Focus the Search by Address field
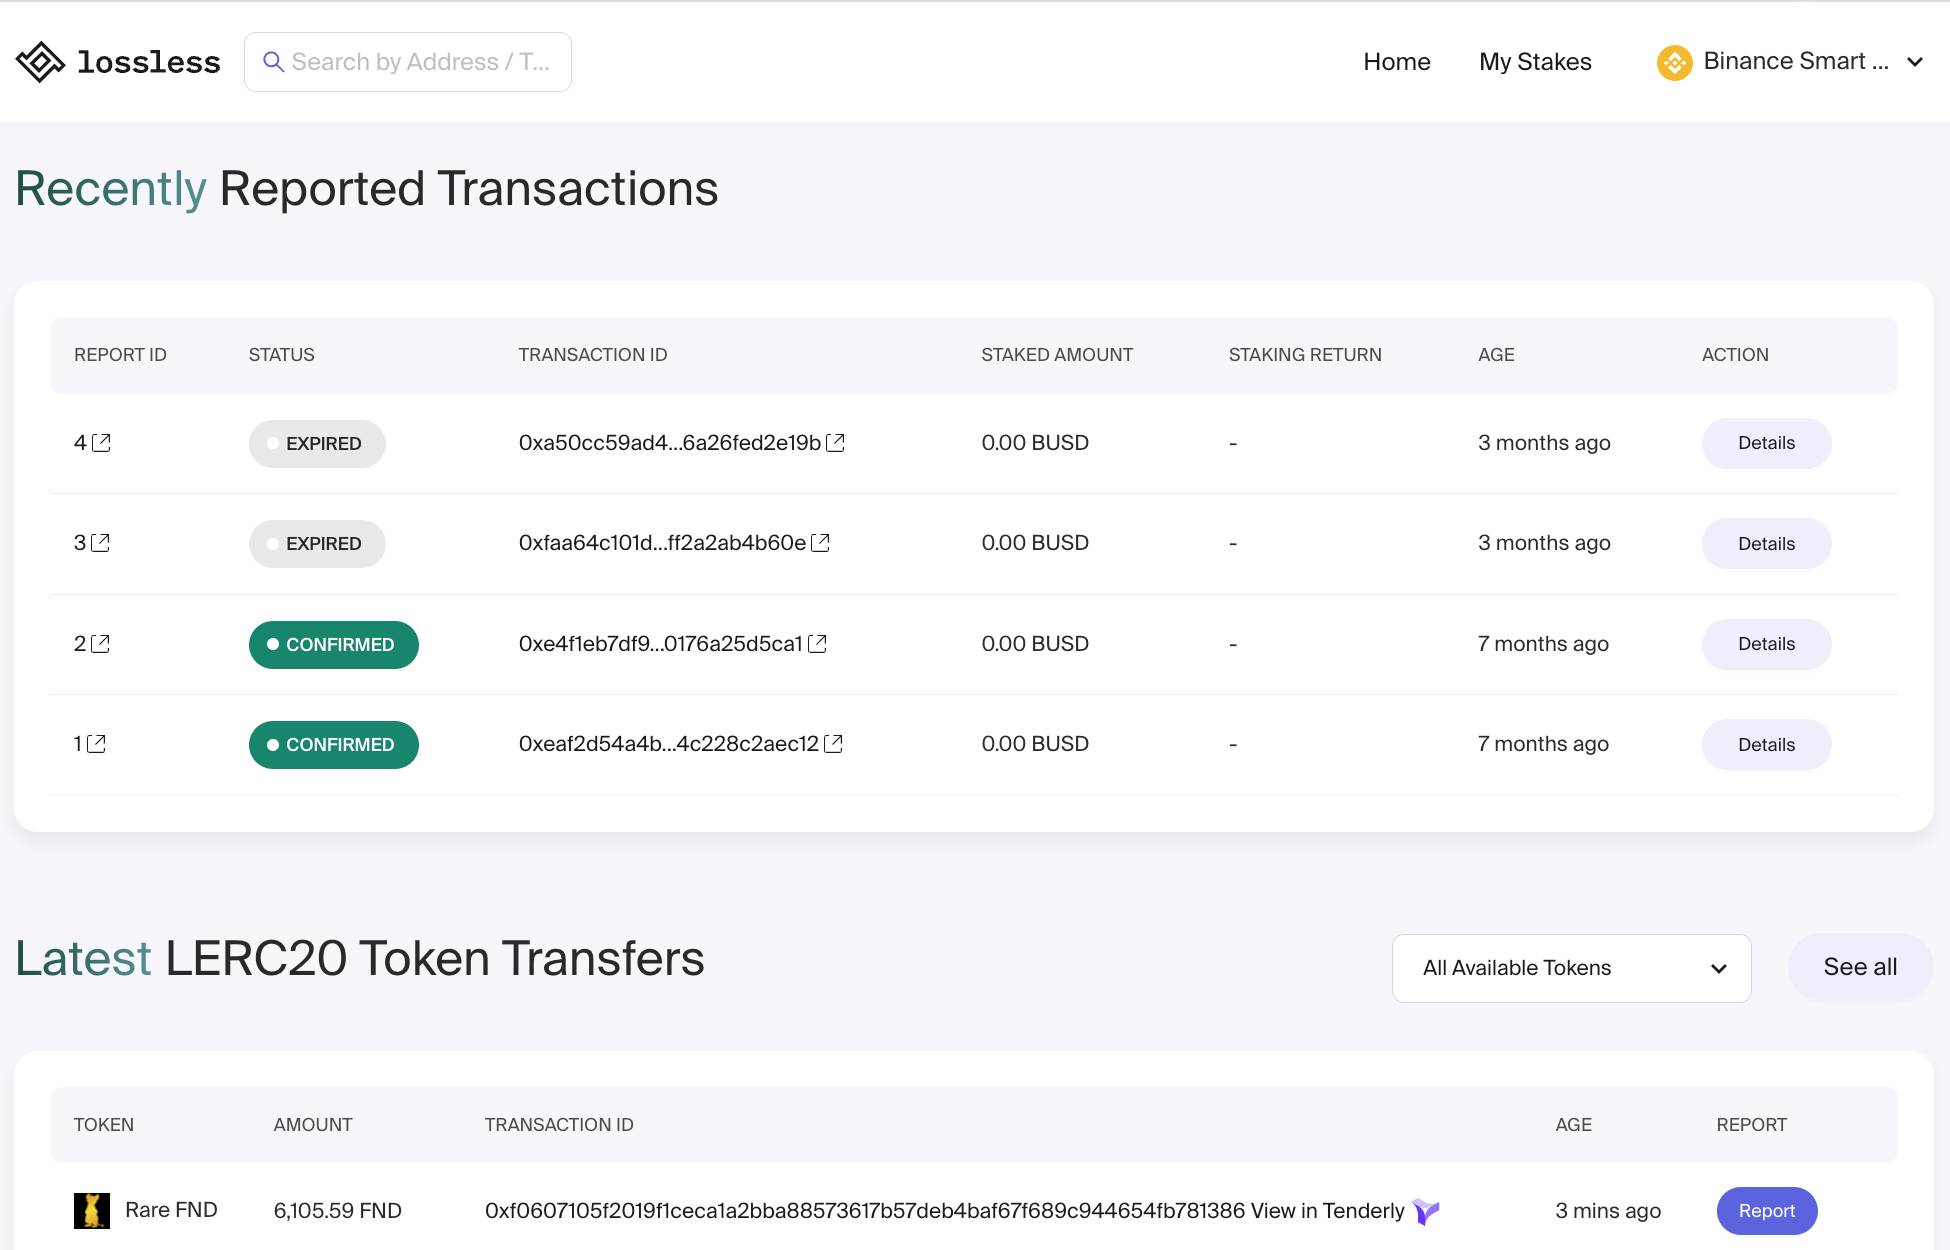 pyautogui.click(x=420, y=62)
